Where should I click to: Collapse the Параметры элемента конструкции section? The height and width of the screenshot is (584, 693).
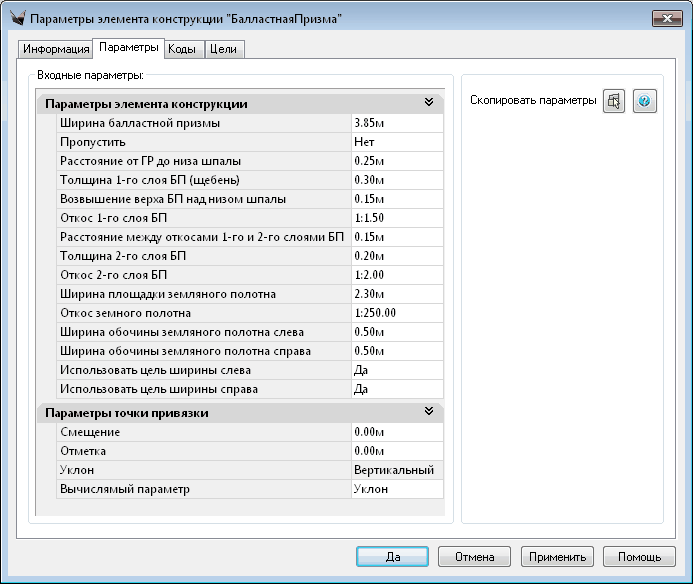click(428, 103)
